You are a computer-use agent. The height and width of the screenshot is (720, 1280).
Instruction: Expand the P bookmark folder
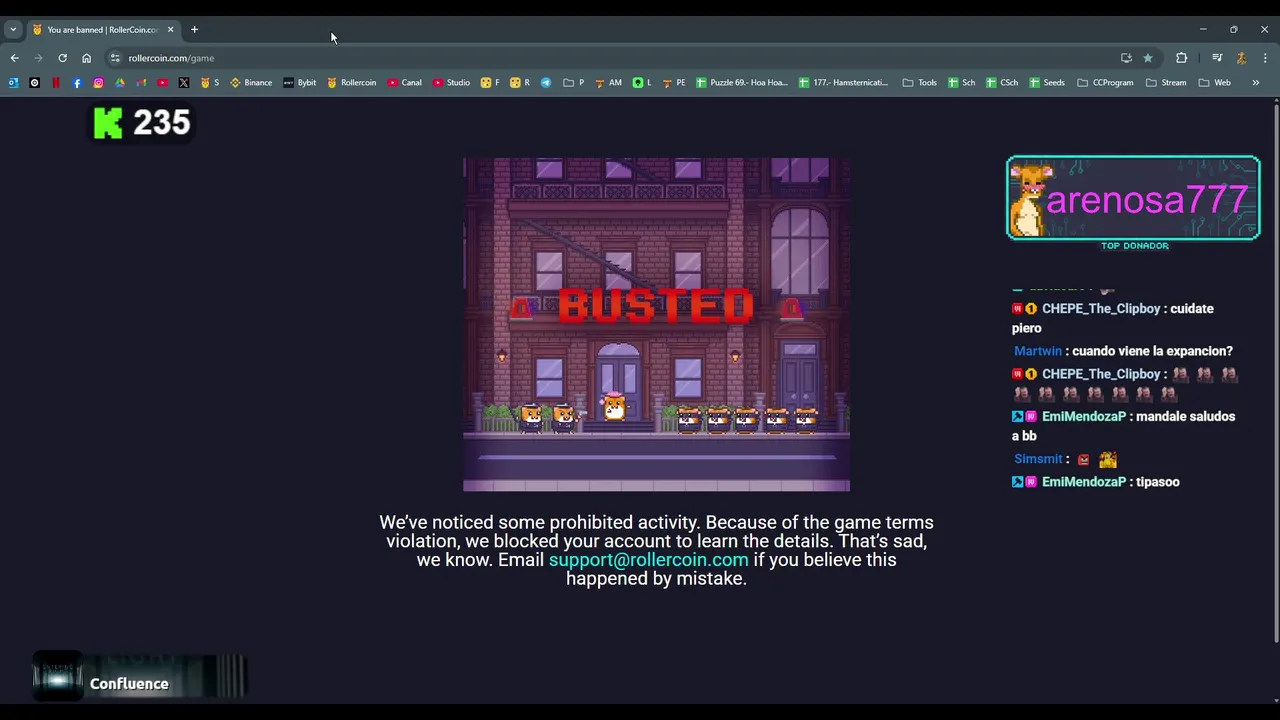[x=574, y=83]
